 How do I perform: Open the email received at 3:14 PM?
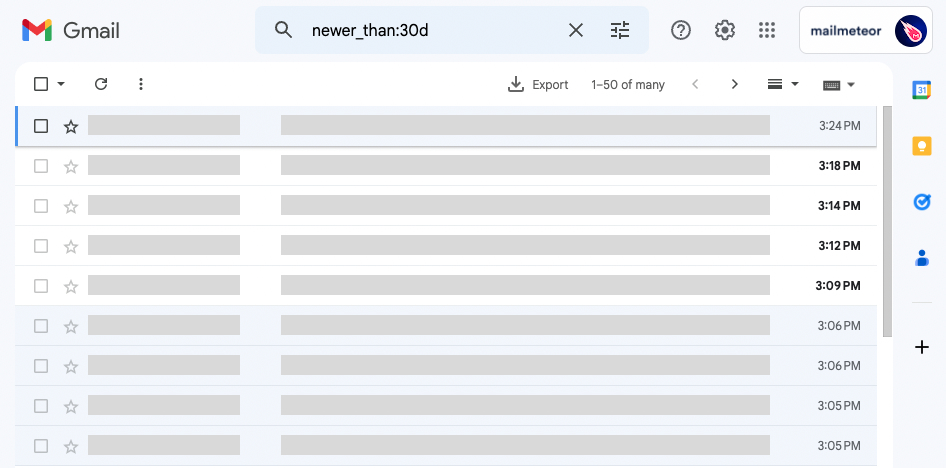tap(446, 206)
